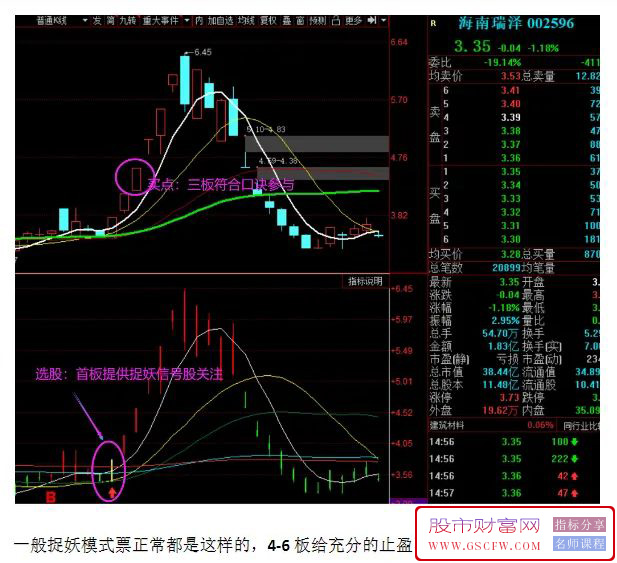The width and height of the screenshot is (617, 563).
Task: Click the arrow-to-bar collapse icon
Action: [x=372, y=20]
